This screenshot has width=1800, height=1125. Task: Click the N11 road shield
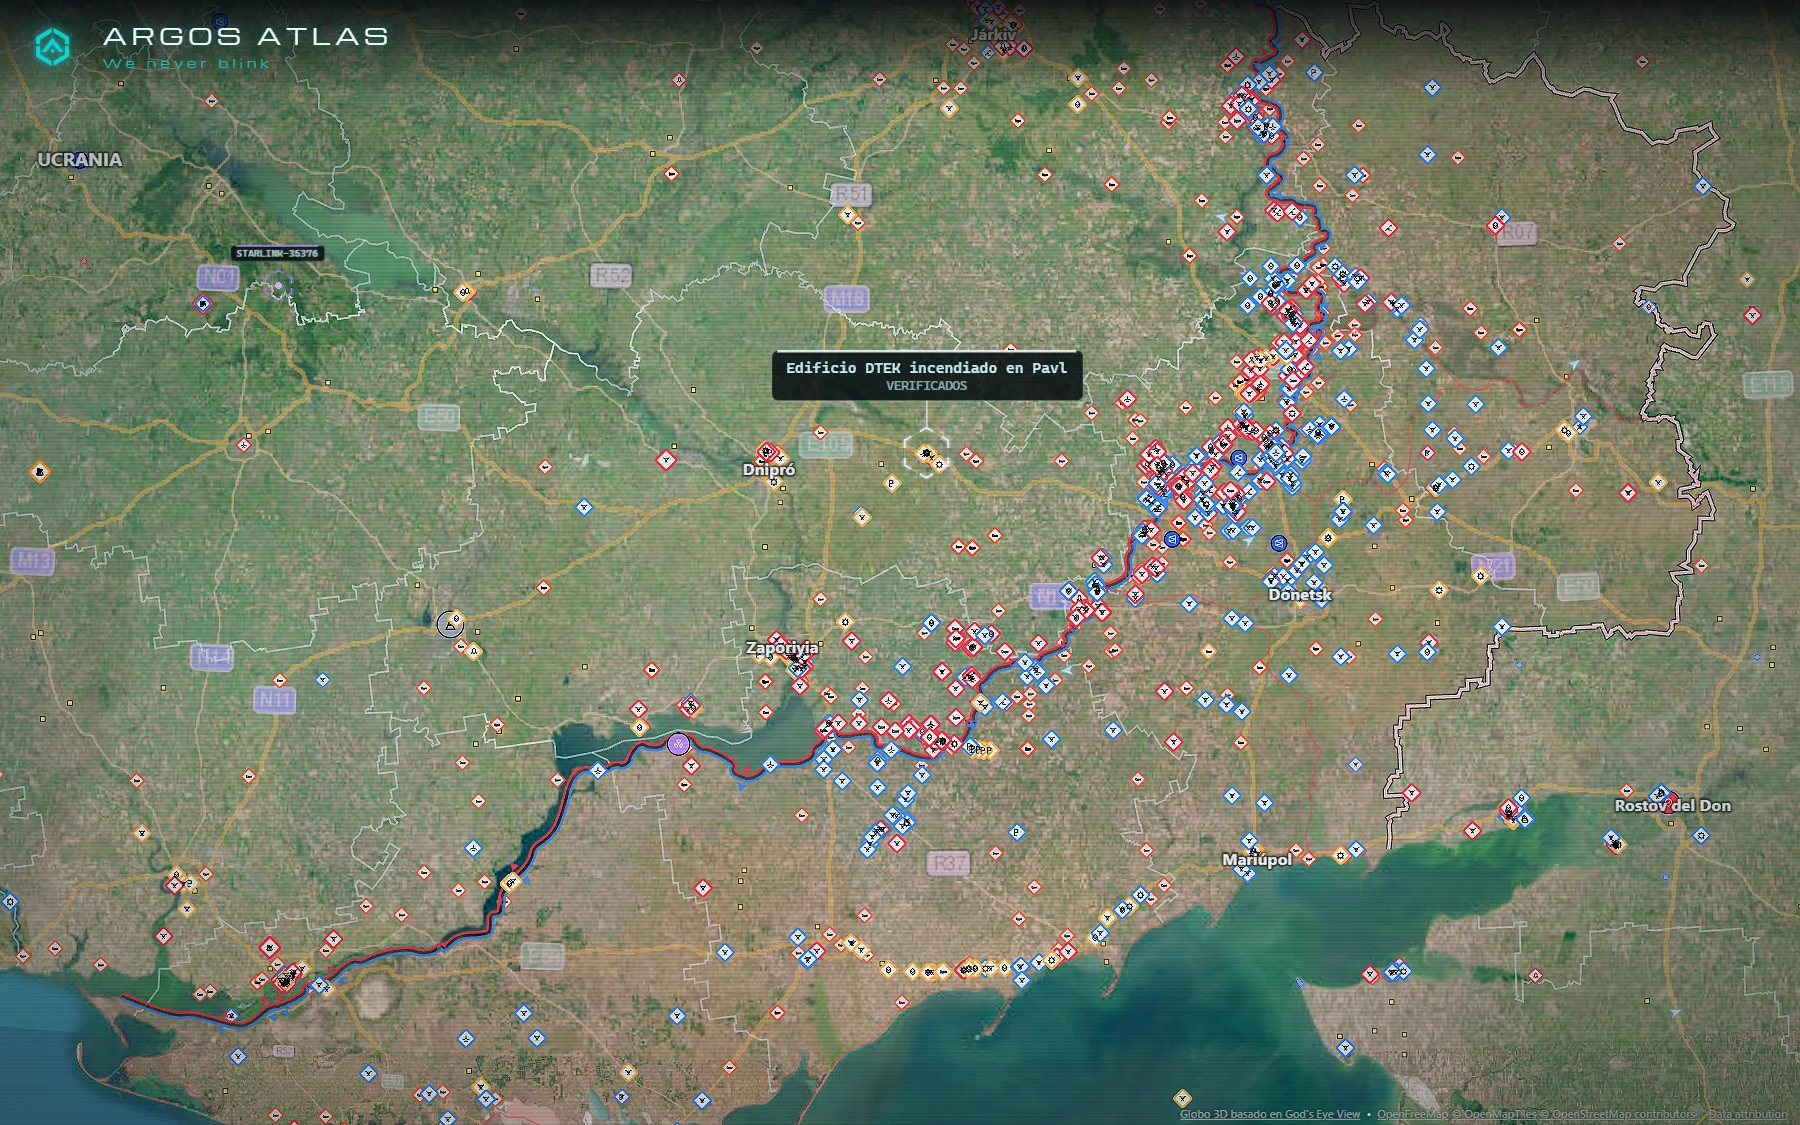coord(274,700)
